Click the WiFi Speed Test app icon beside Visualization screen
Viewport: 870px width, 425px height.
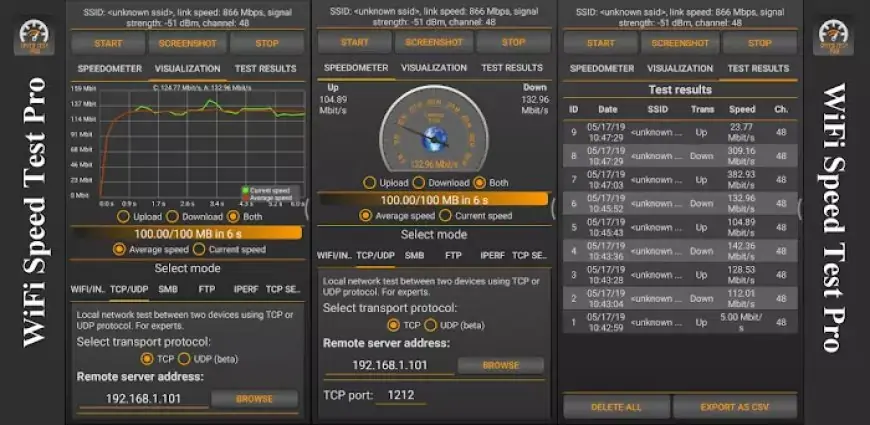coord(34,37)
